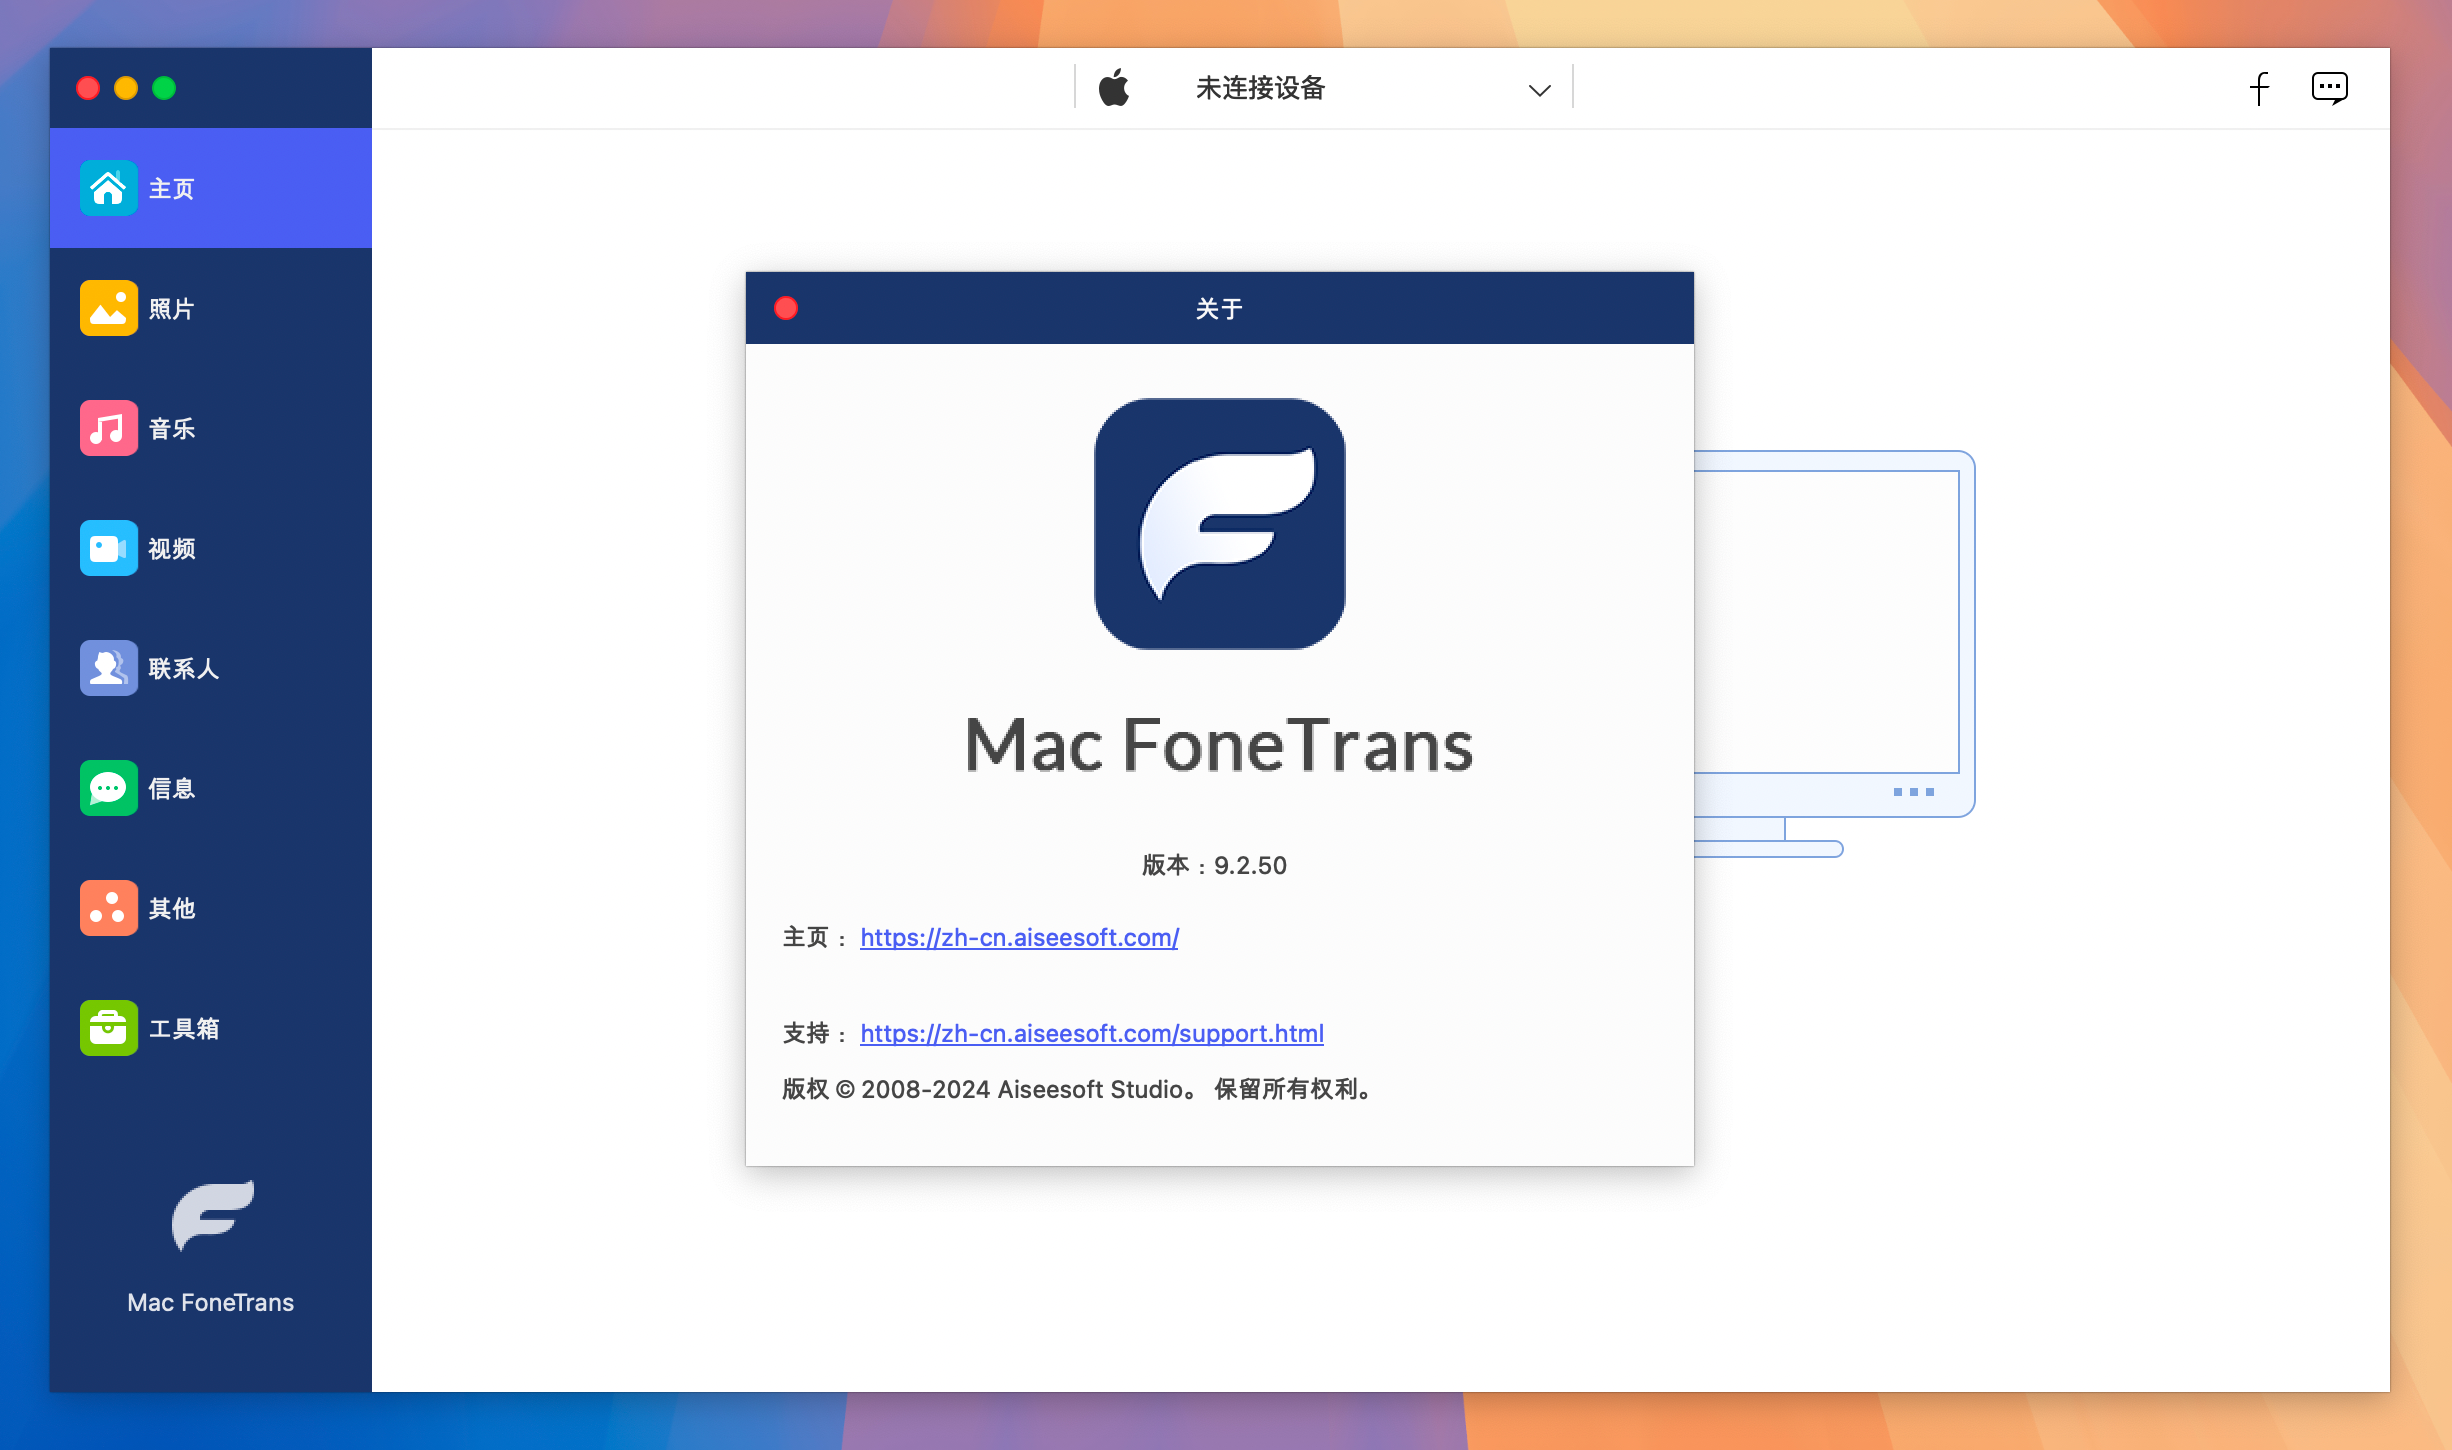Select the 联系人 sidebar label

pyautogui.click(x=183, y=669)
